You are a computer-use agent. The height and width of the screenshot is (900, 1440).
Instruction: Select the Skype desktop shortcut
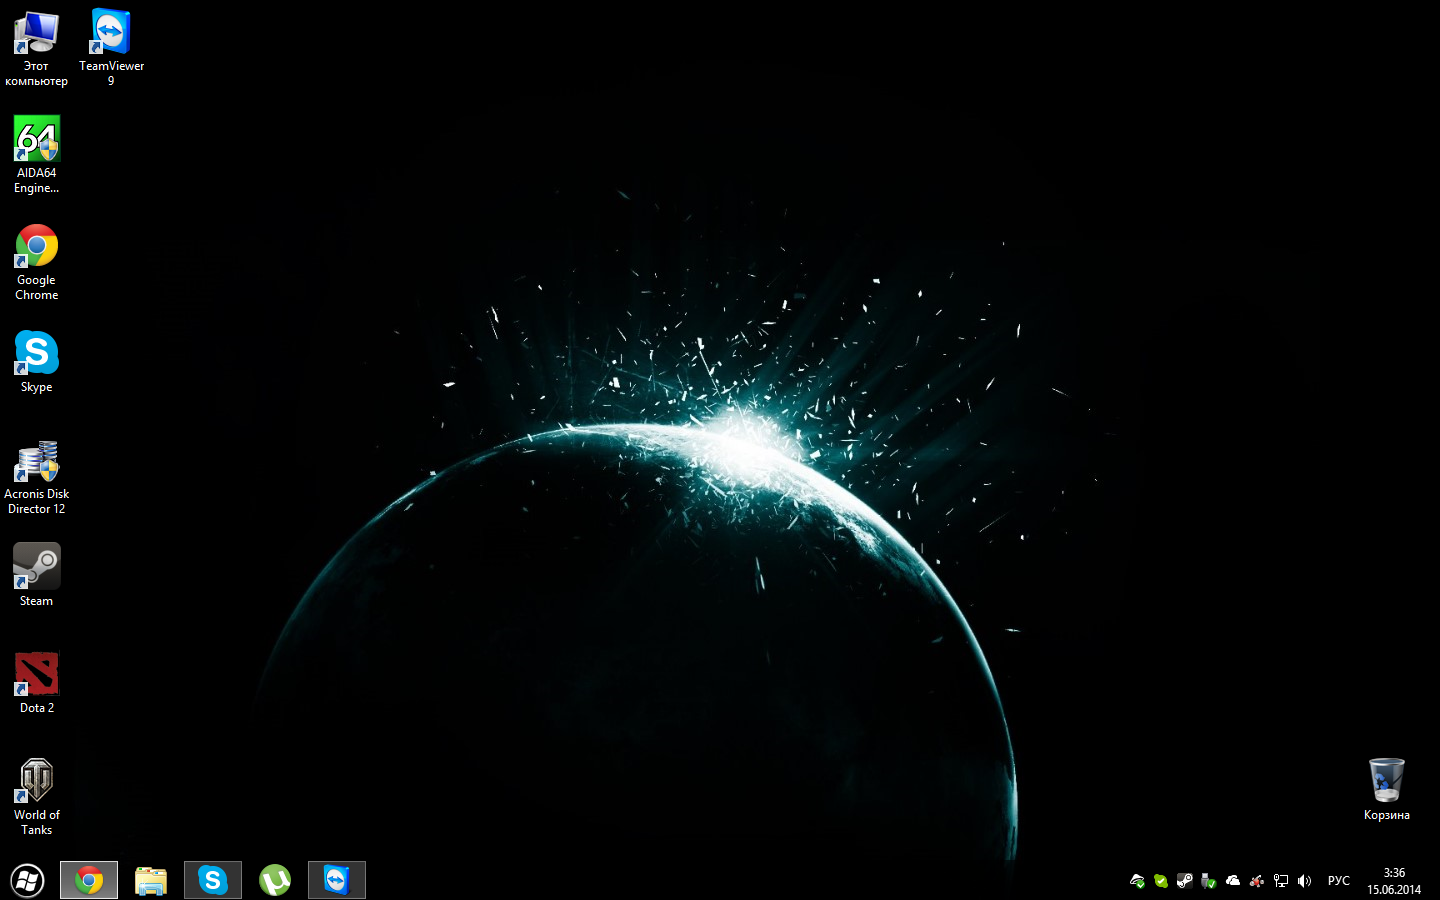37,362
